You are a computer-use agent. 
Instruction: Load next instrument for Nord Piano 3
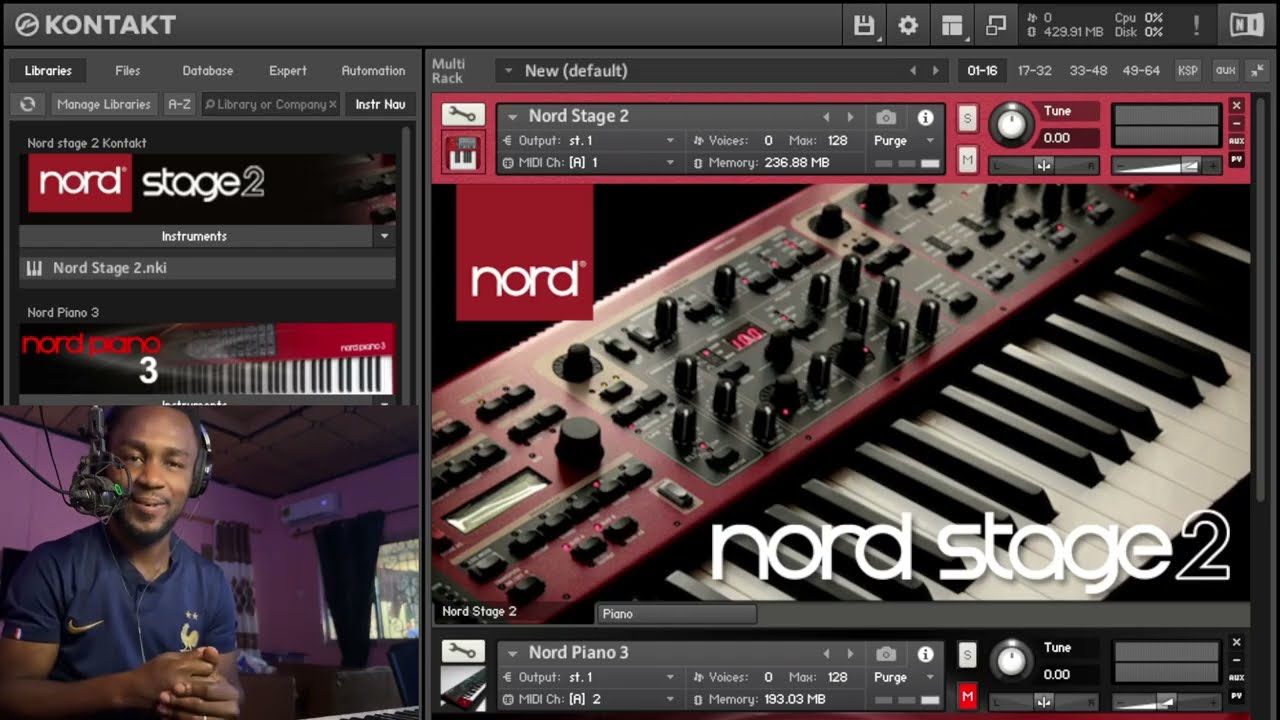851,653
